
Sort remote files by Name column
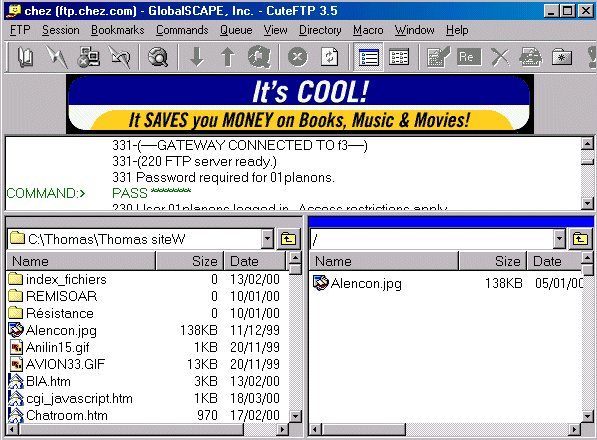coord(384,261)
